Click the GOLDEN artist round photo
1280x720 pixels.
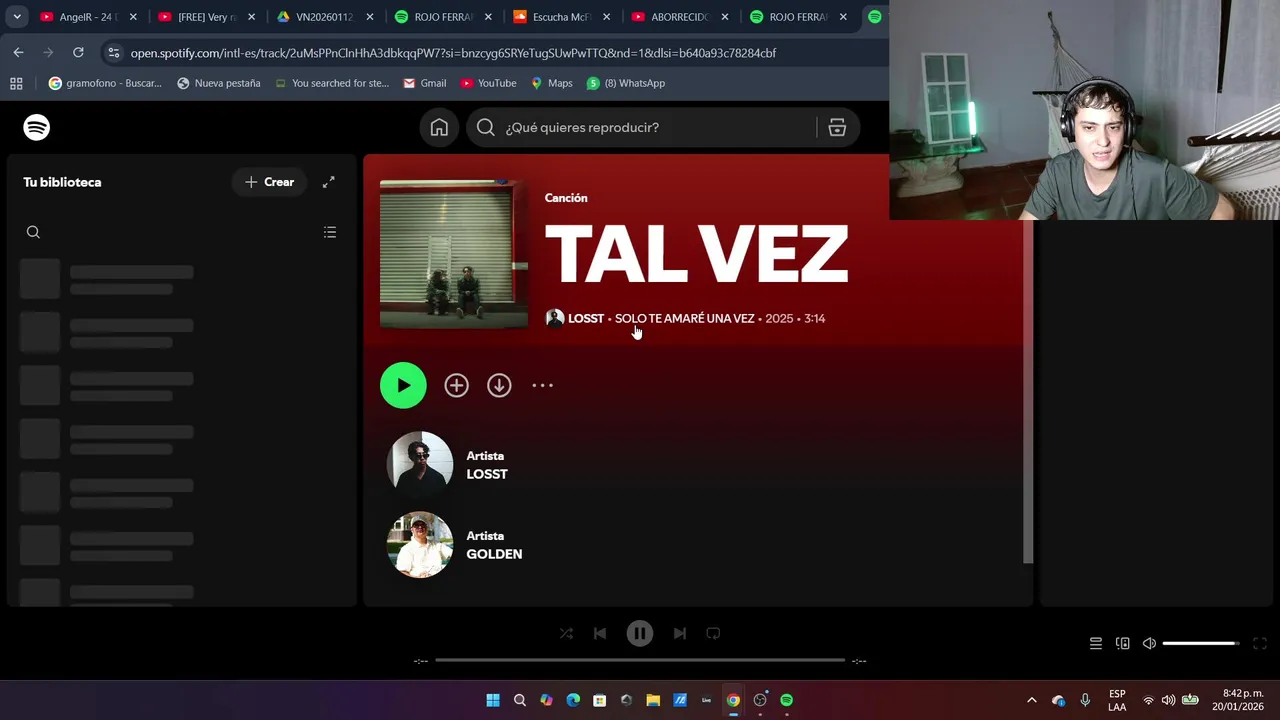(x=420, y=544)
